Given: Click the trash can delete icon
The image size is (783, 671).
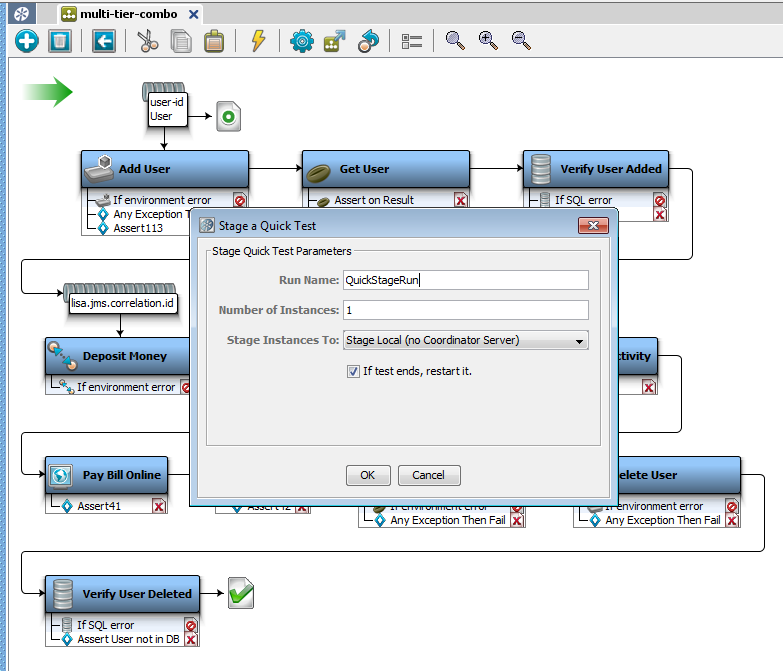Looking at the screenshot, I should [60, 41].
